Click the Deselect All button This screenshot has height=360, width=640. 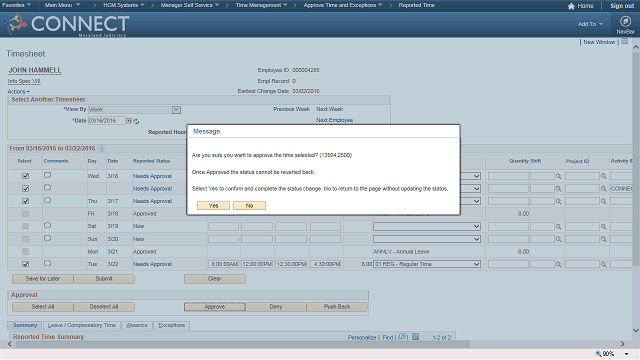pyautogui.click(x=104, y=307)
